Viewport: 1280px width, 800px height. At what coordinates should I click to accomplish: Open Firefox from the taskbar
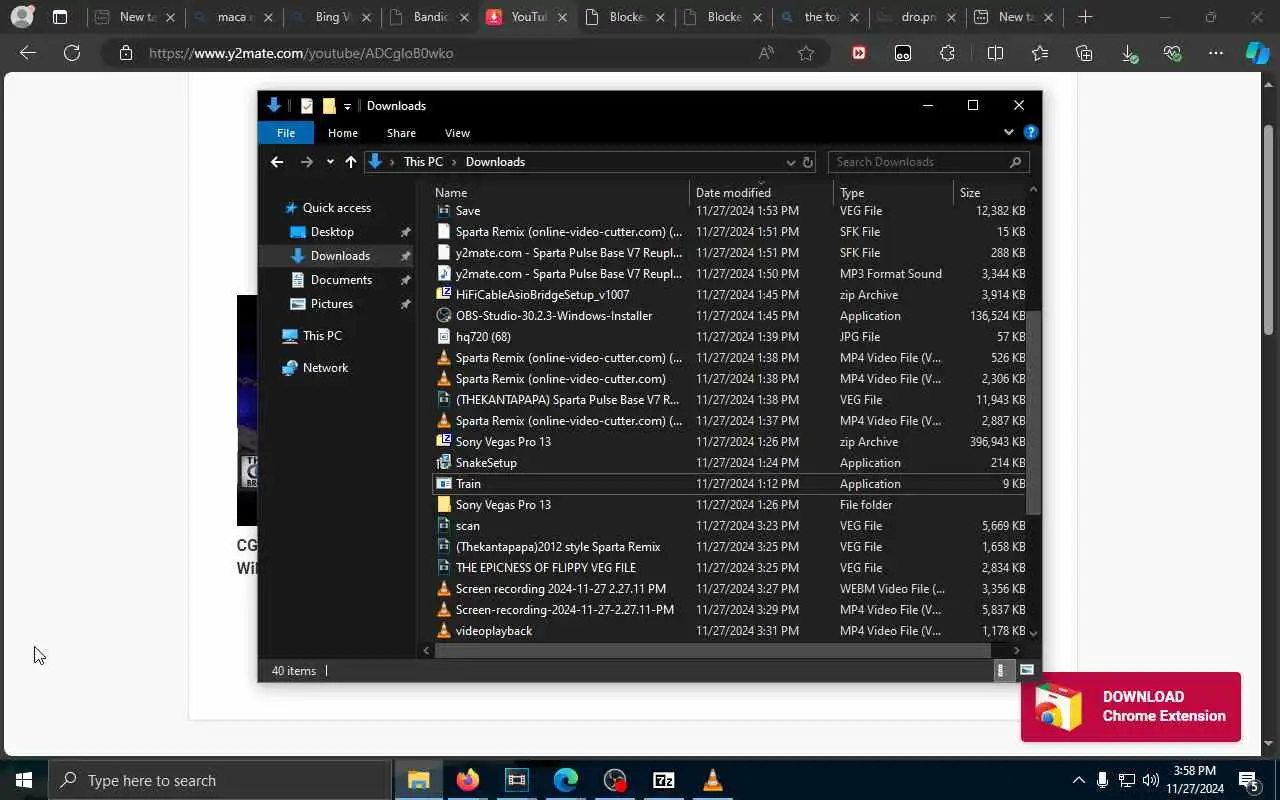tap(467, 780)
